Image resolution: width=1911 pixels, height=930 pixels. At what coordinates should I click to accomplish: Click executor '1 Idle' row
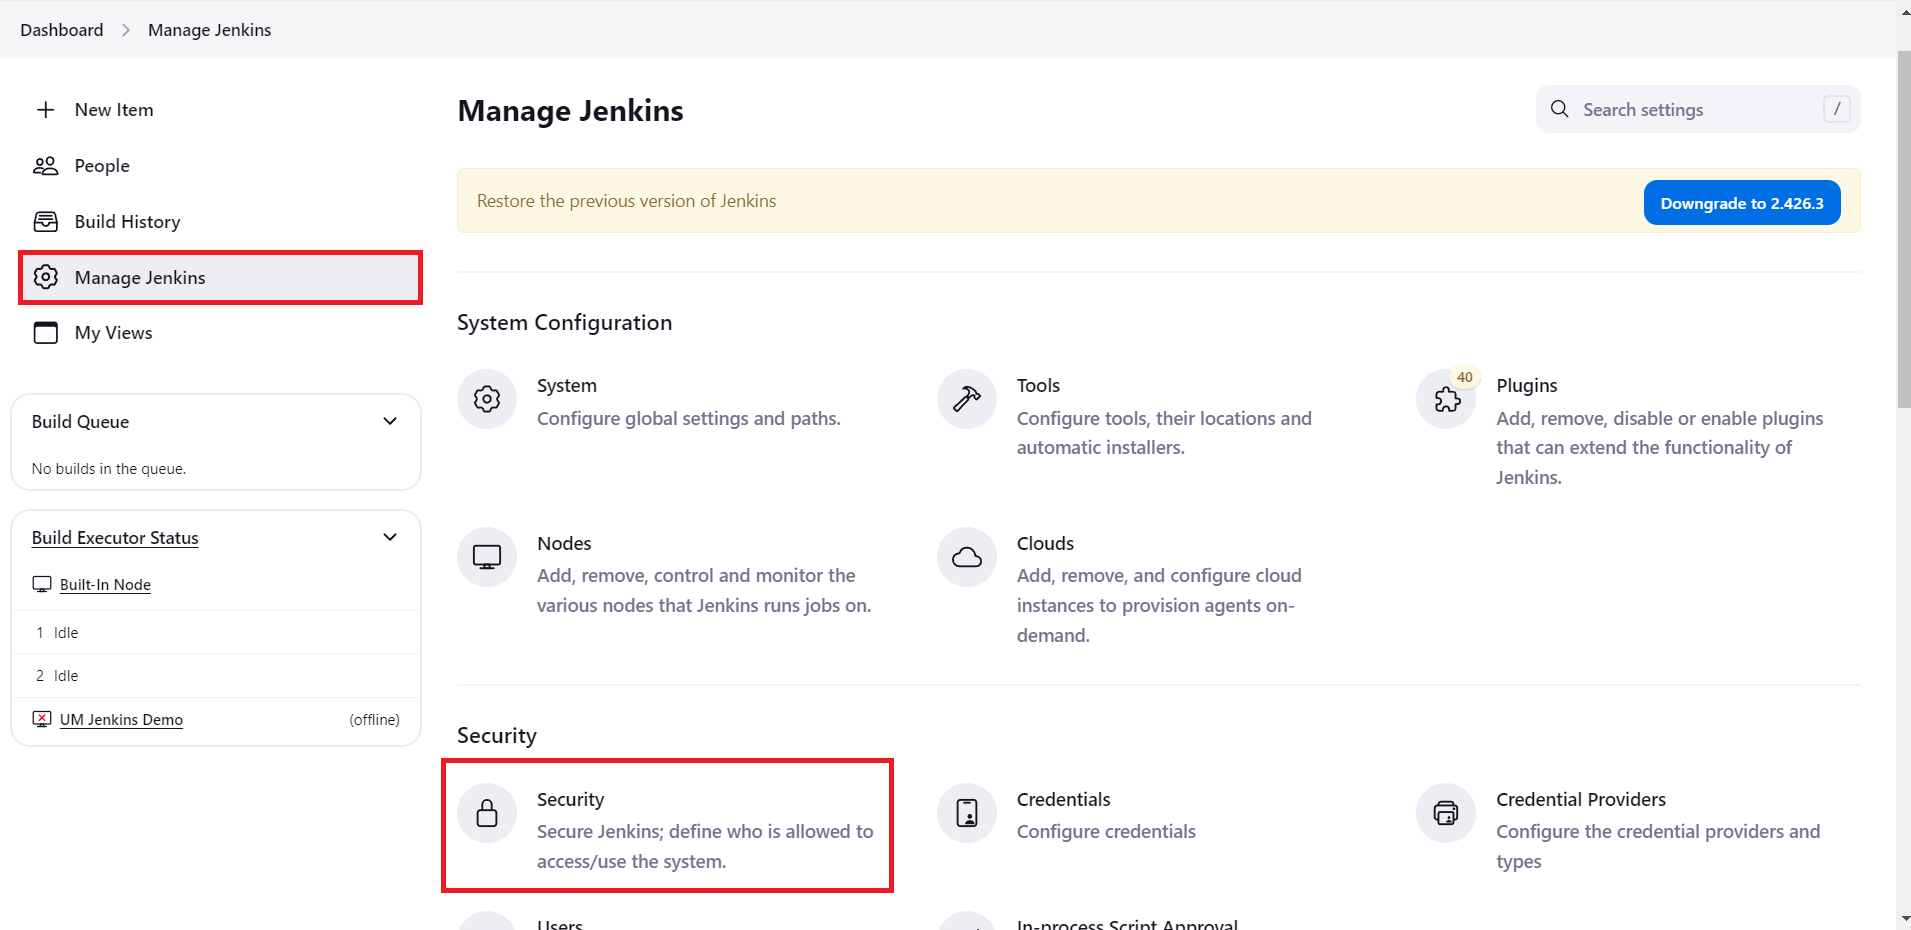pyautogui.click(x=216, y=633)
